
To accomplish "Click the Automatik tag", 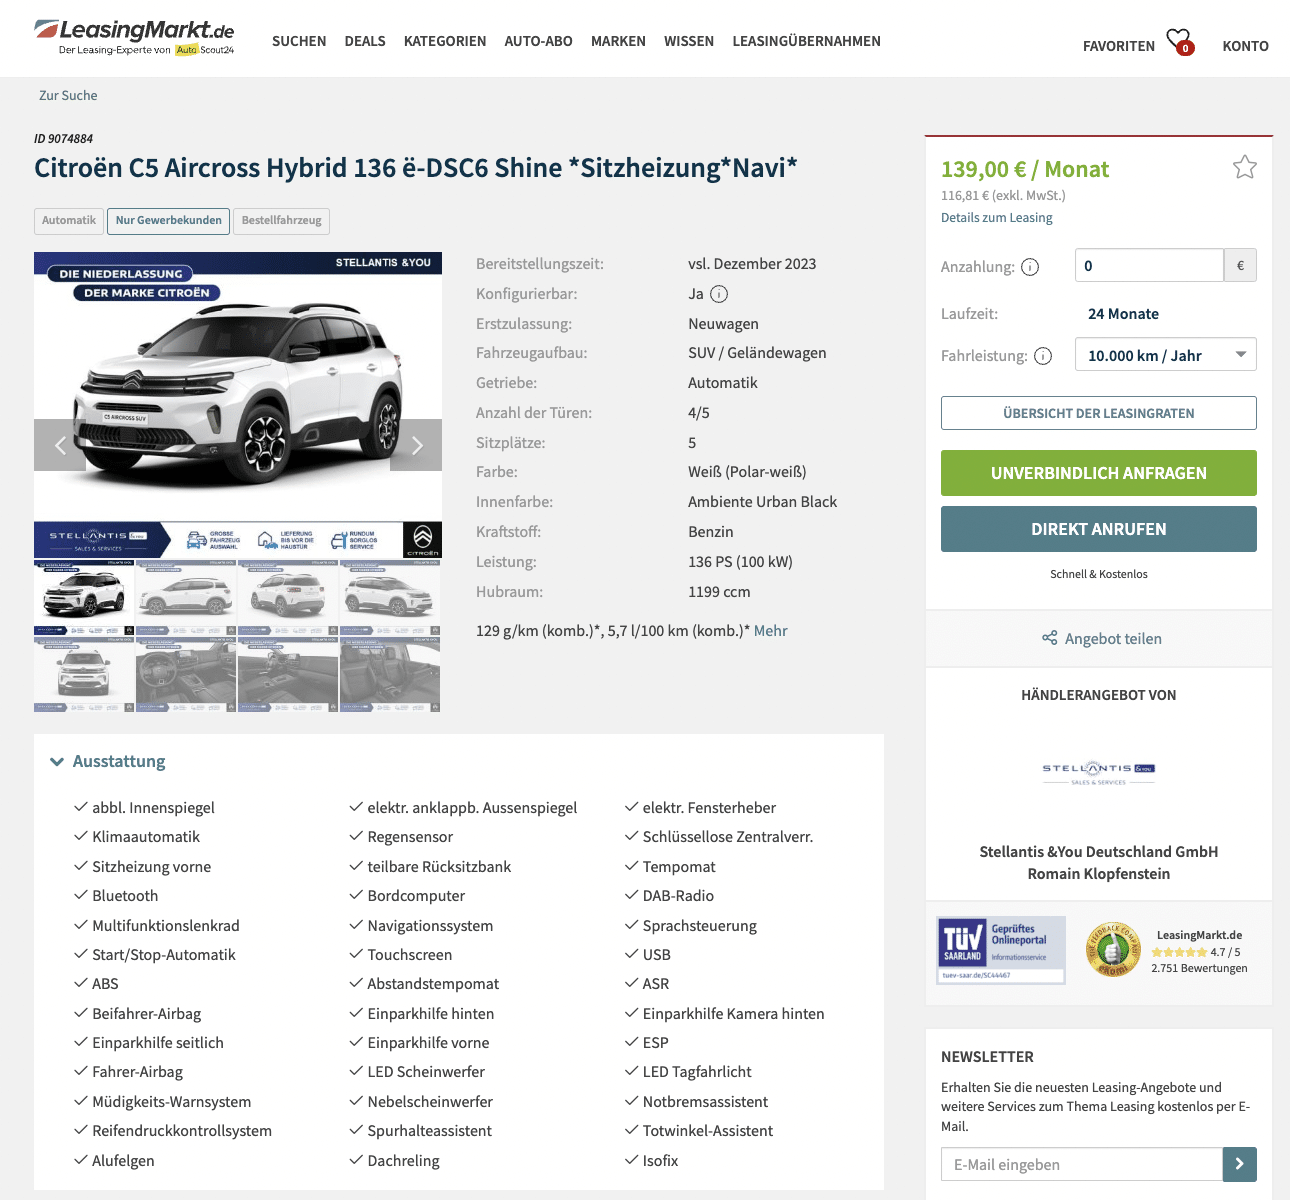I will click(69, 220).
